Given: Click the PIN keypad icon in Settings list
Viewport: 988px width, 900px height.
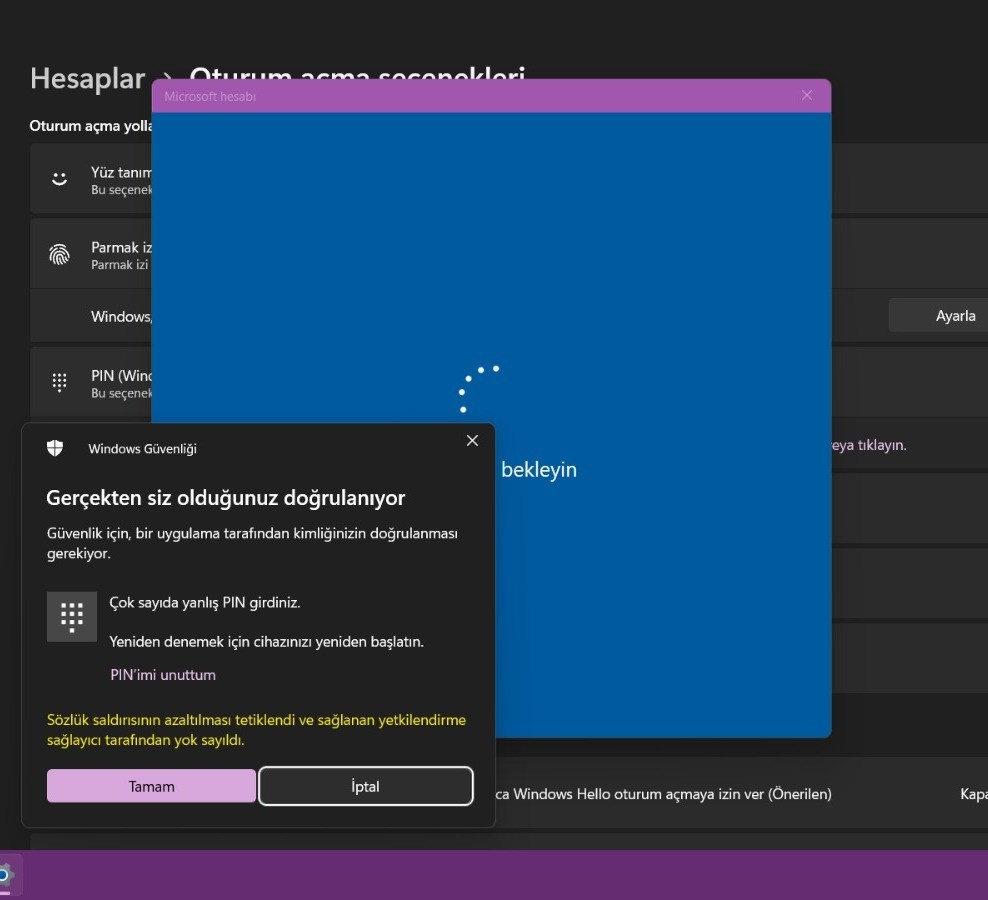Looking at the screenshot, I should [x=59, y=382].
